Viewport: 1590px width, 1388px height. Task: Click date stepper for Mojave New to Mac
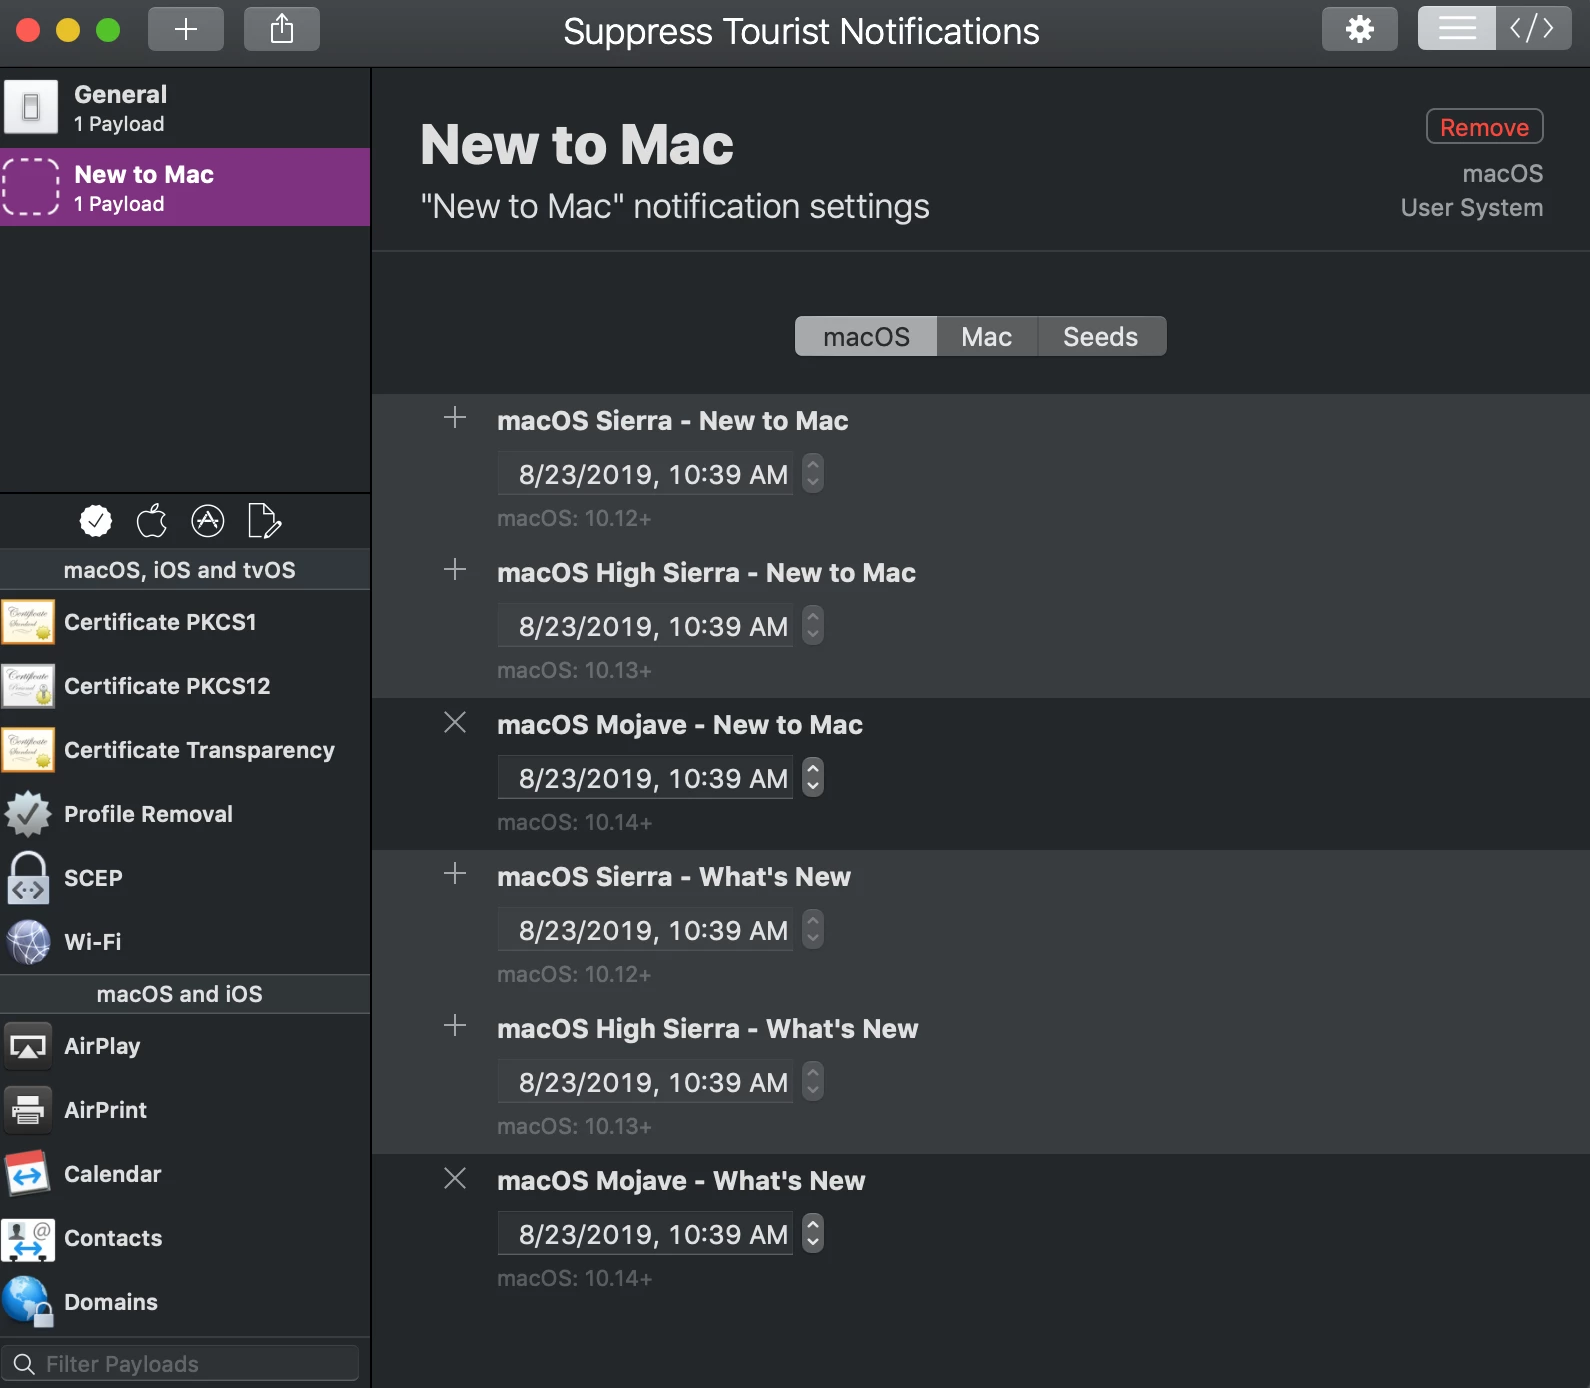tap(813, 777)
